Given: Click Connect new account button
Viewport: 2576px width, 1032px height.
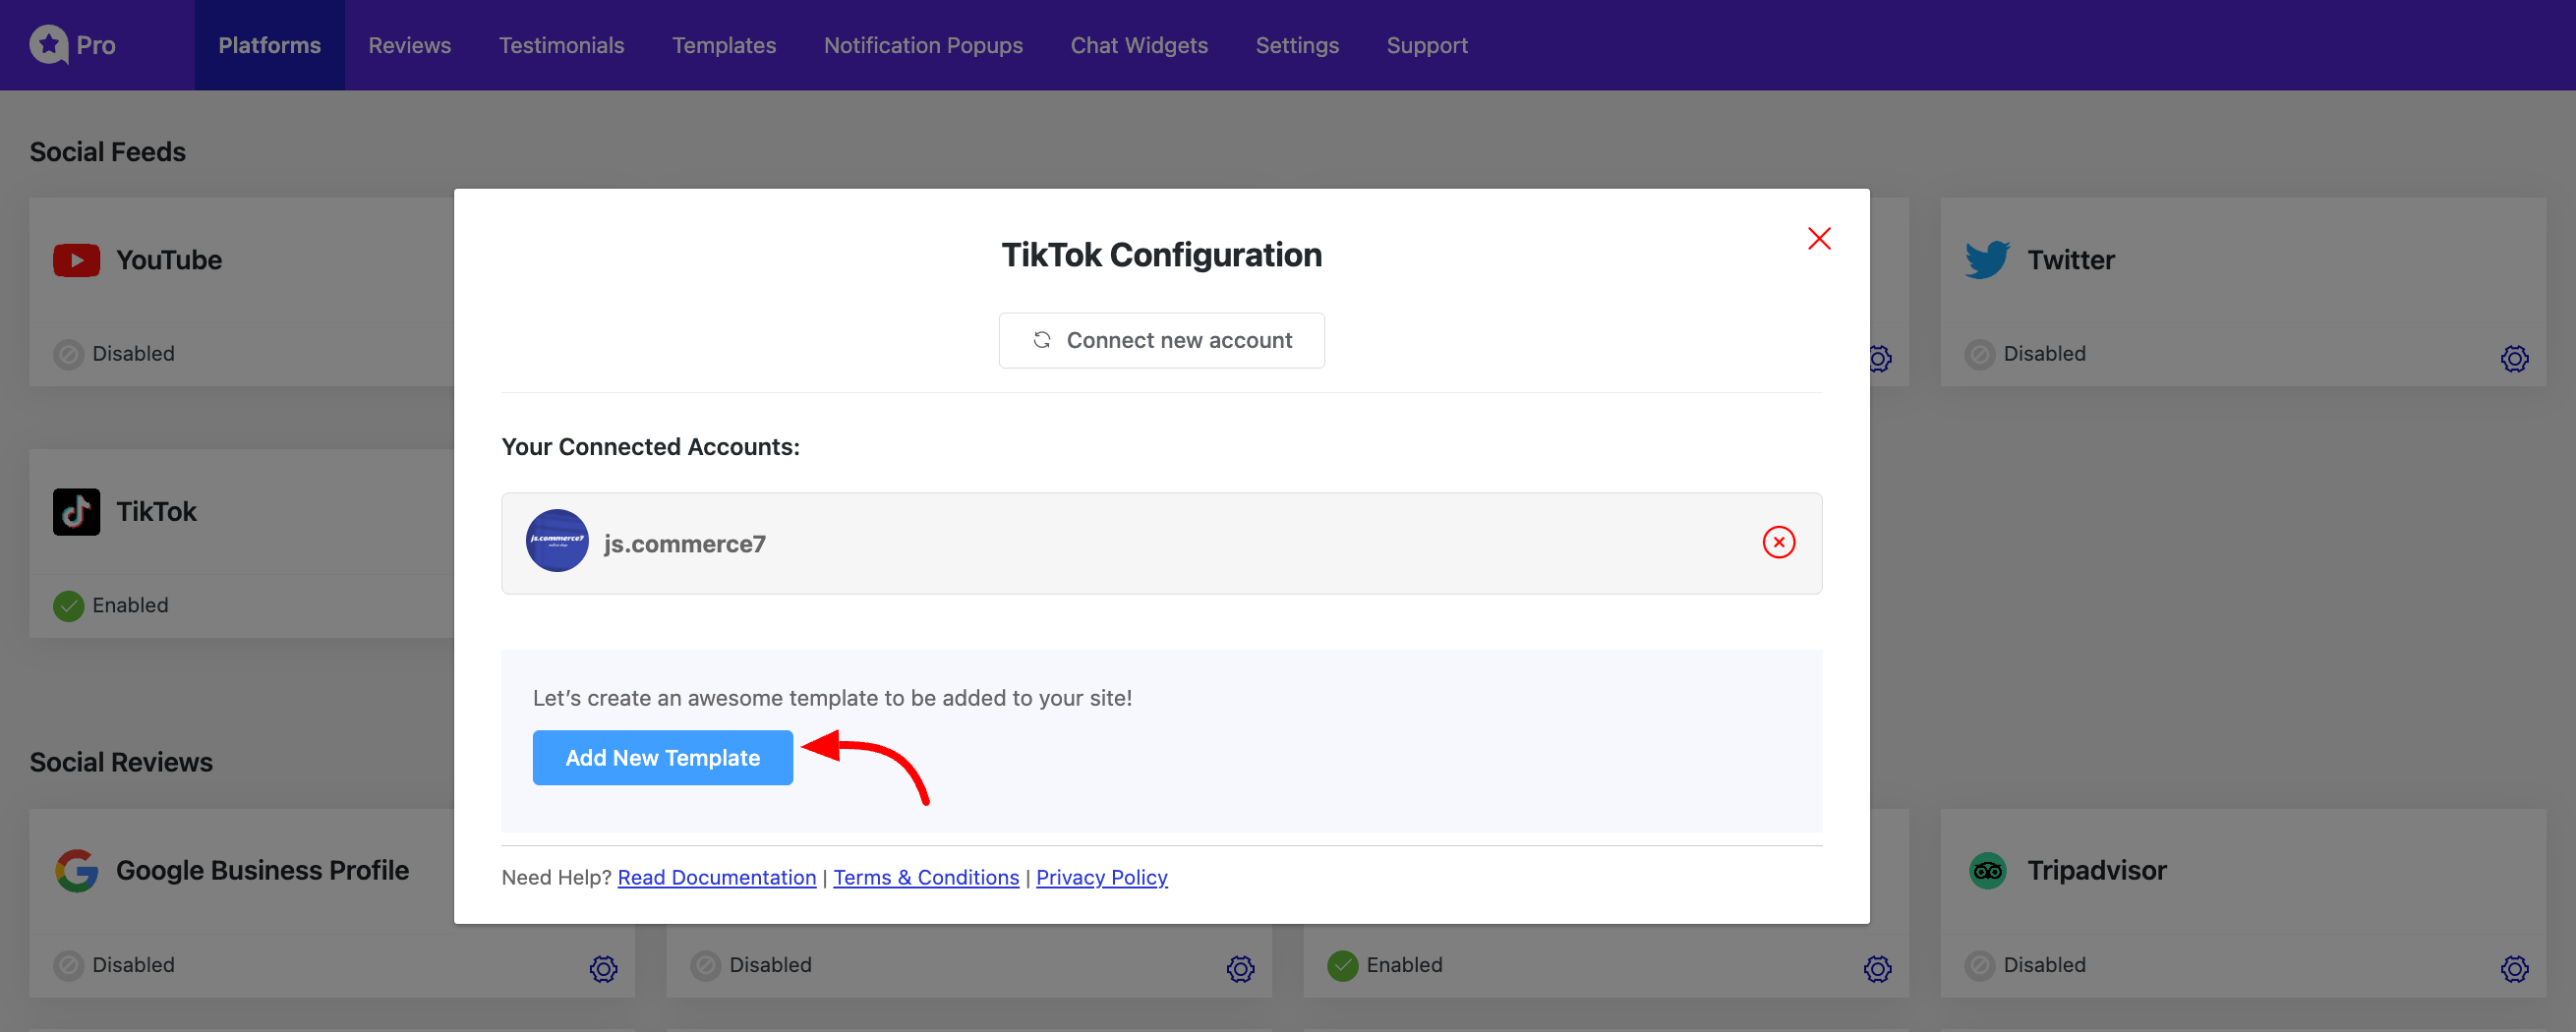Looking at the screenshot, I should pos(1161,340).
